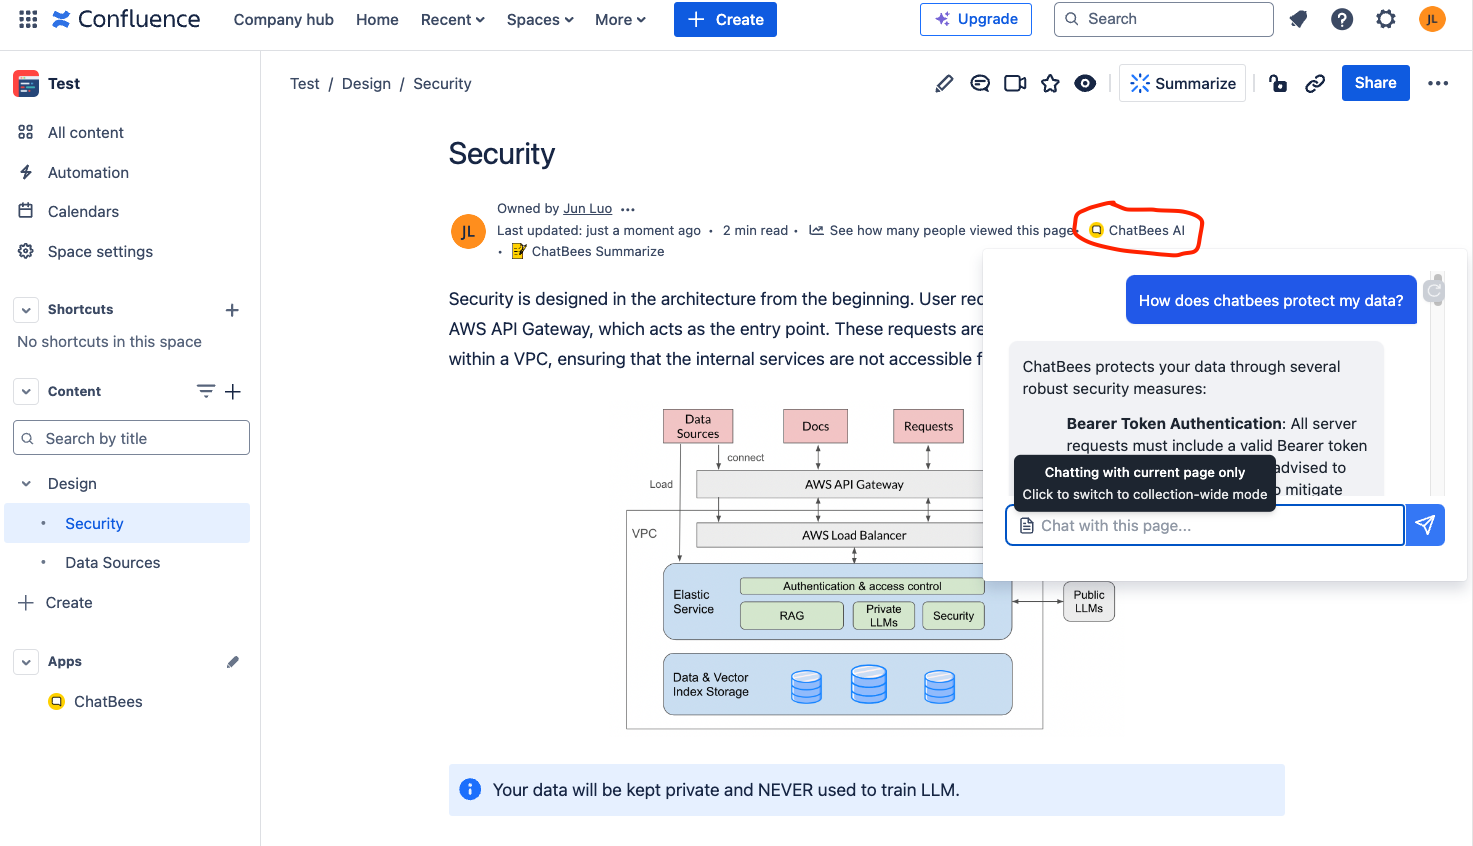Open the Spaces dropdown menu
Image resolution: width=1473 pixels, height=846 pixels.
click(x=540, y=19)
